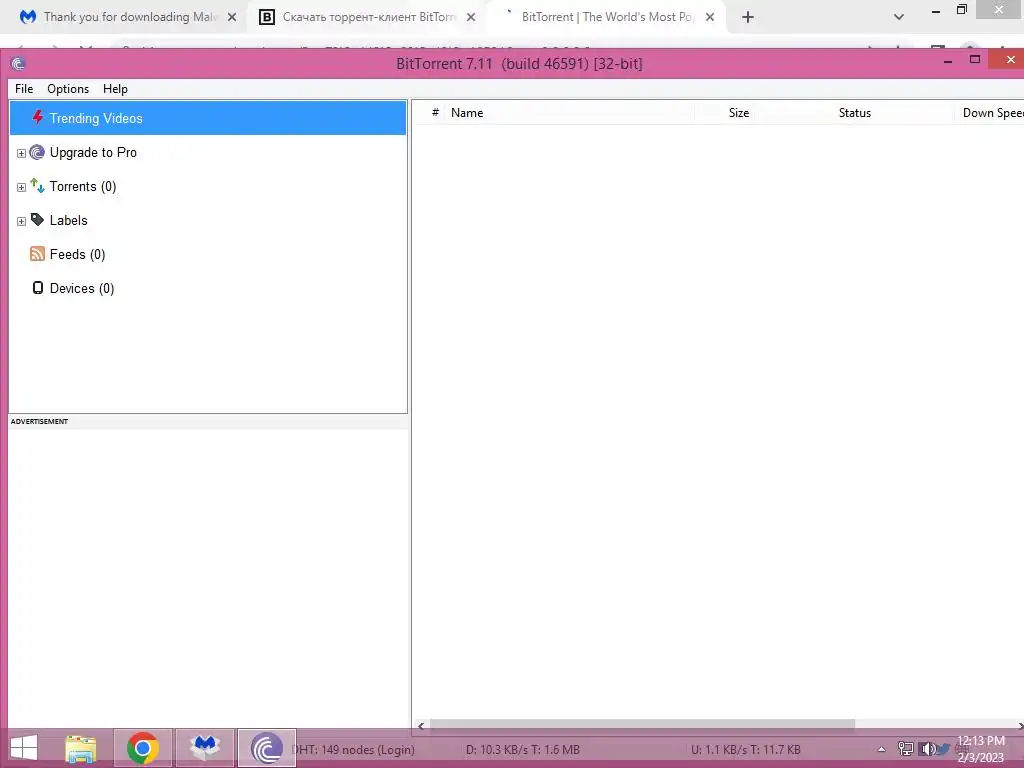Click BitTorrent taskbar icon

[266, 748]
